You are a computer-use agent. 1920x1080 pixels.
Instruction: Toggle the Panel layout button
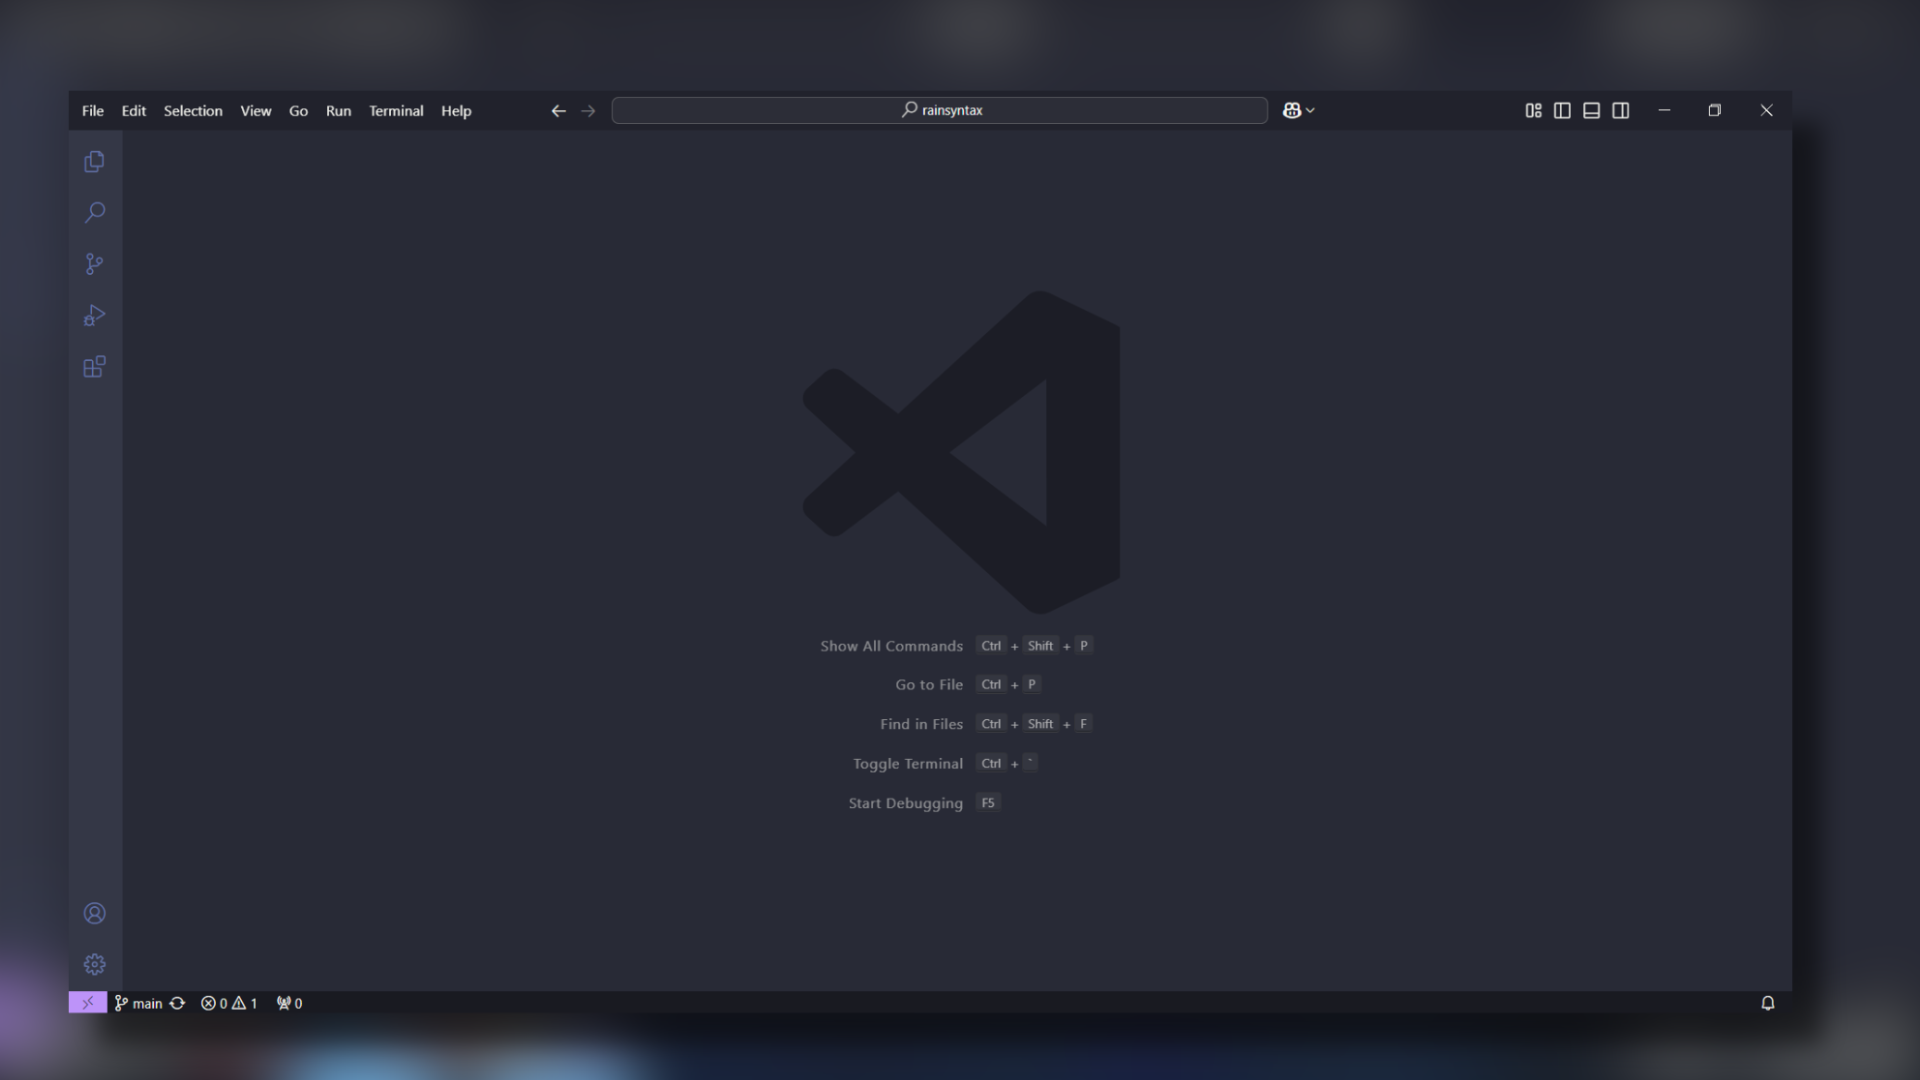point(1591,110)
